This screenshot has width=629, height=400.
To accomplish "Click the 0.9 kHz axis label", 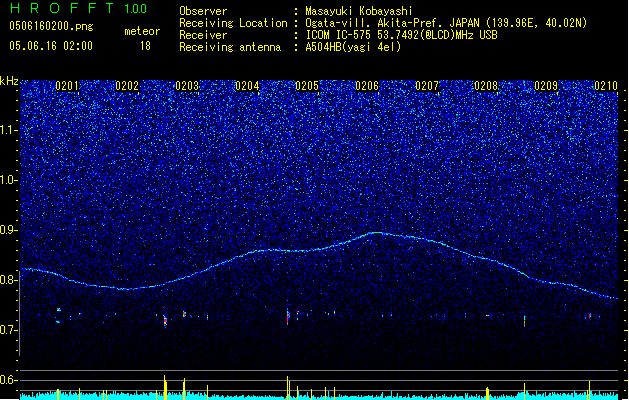I will point(9,230).
